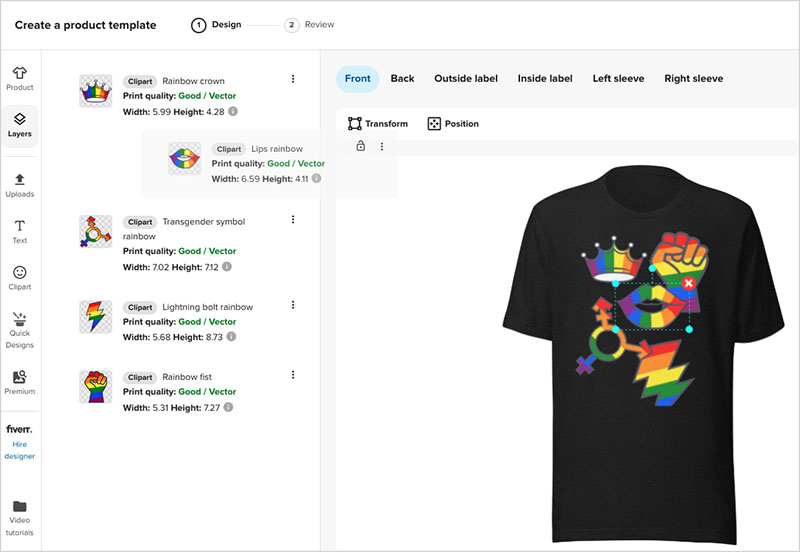The width and height of the screenshot is (800, 552).
Task: Show size info for Rainbow fist layer
Action: coord(229,407)
